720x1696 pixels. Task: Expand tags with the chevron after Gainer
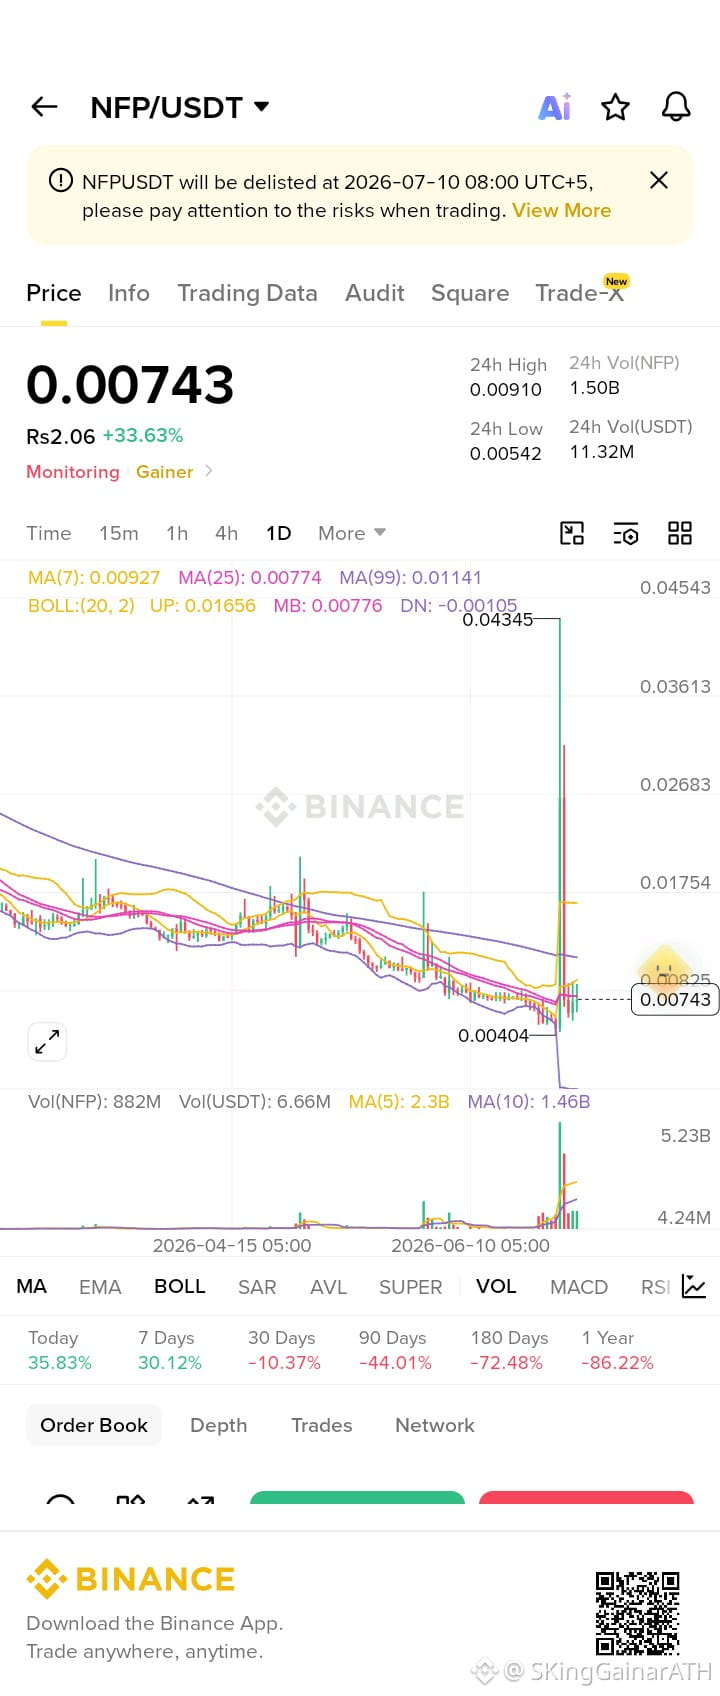[208, 471]
